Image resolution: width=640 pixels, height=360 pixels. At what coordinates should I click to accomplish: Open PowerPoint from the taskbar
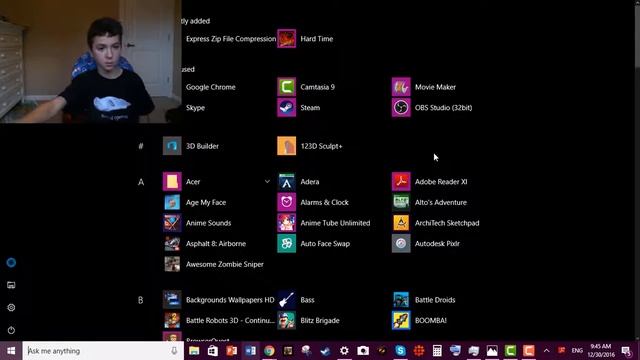[x=231, y=351]
